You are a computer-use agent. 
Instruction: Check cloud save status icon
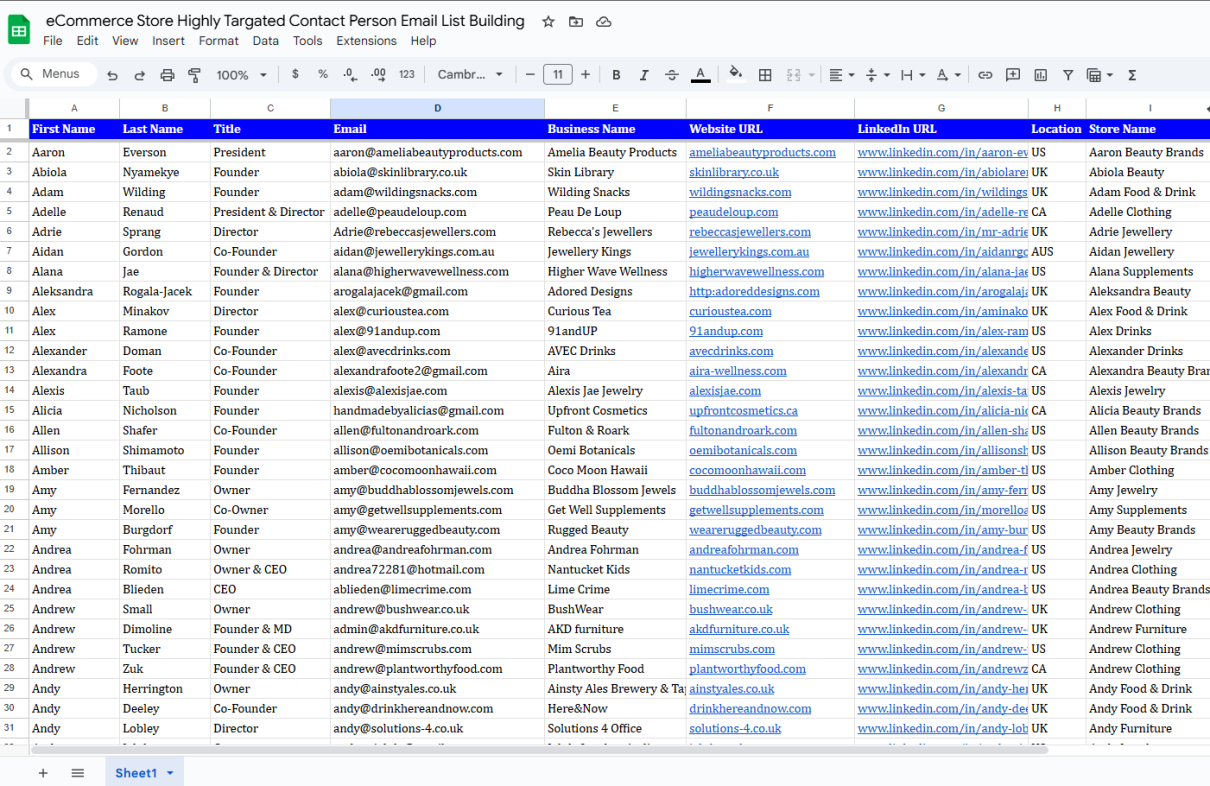(x=603, y=21)
